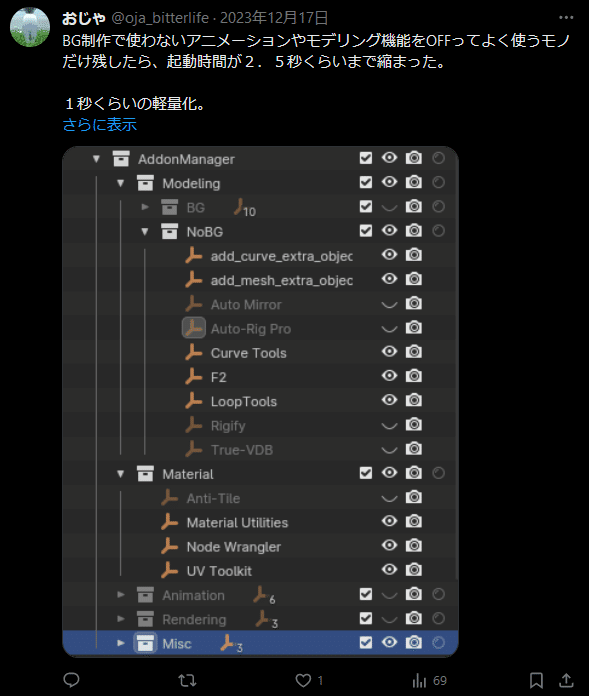
Task: Open the おじゃ display name
Action: pos(83,18)
